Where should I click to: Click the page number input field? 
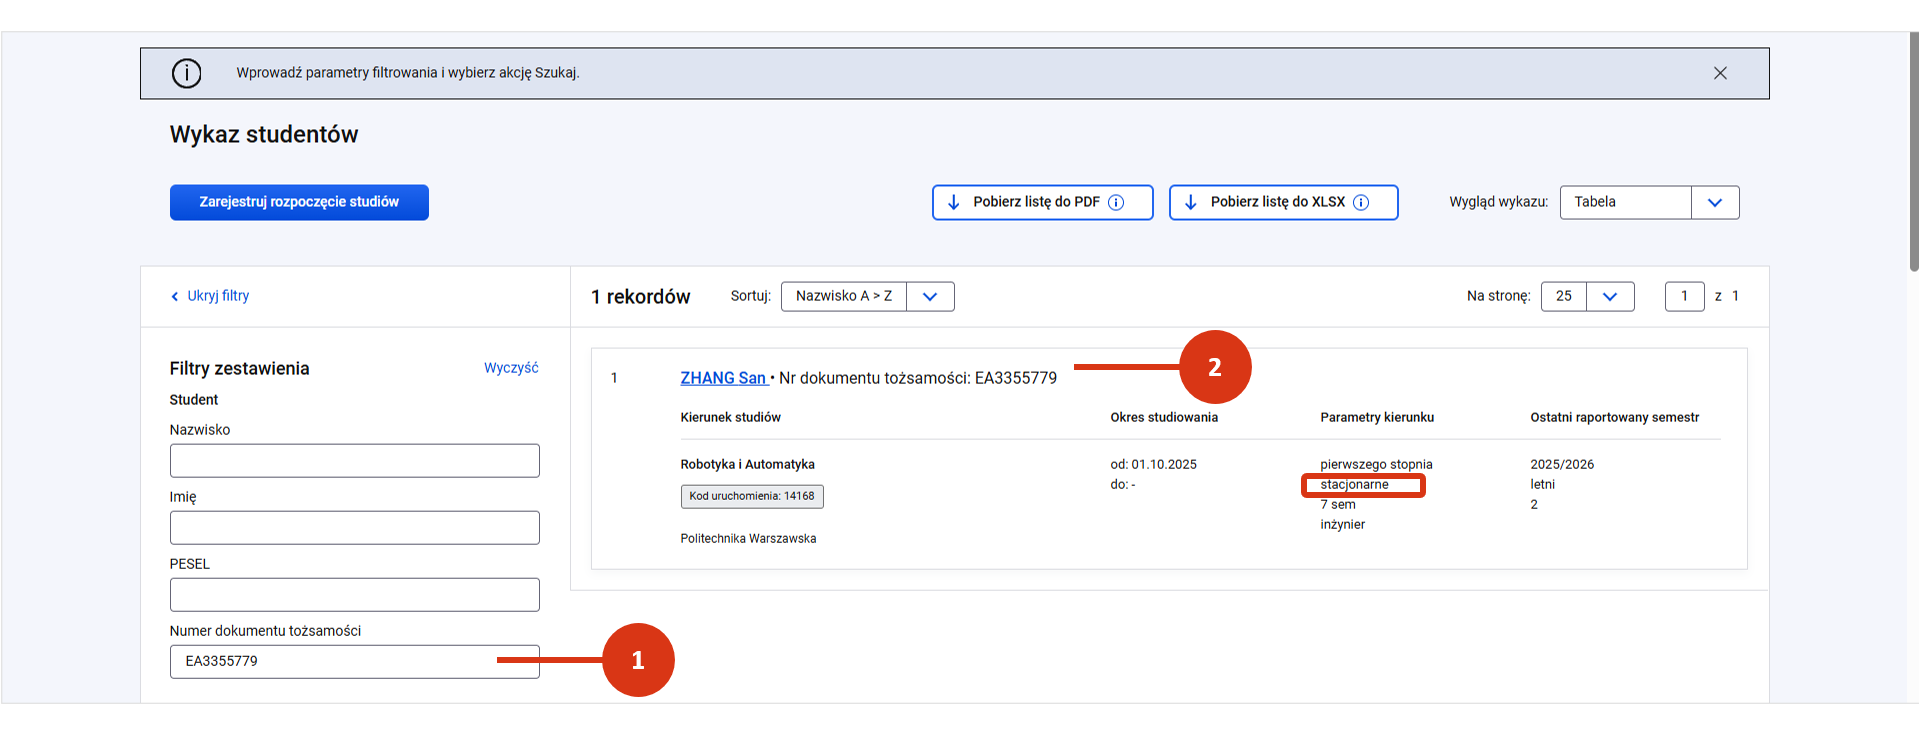coord(1684,296)
